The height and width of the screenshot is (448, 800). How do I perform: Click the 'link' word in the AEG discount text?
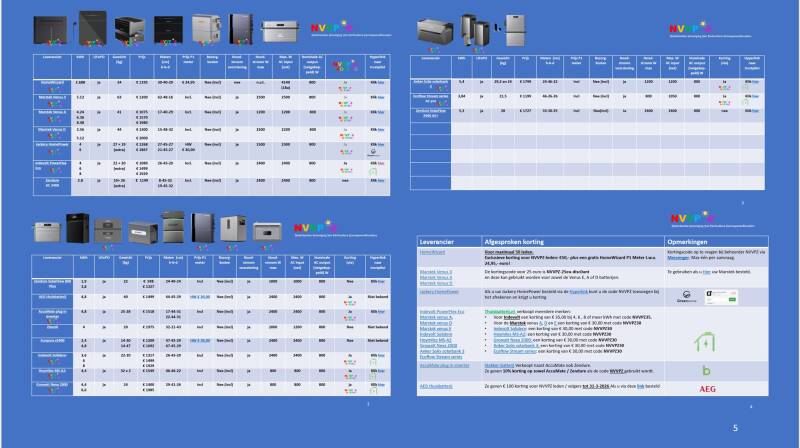(x=640, y=386)
